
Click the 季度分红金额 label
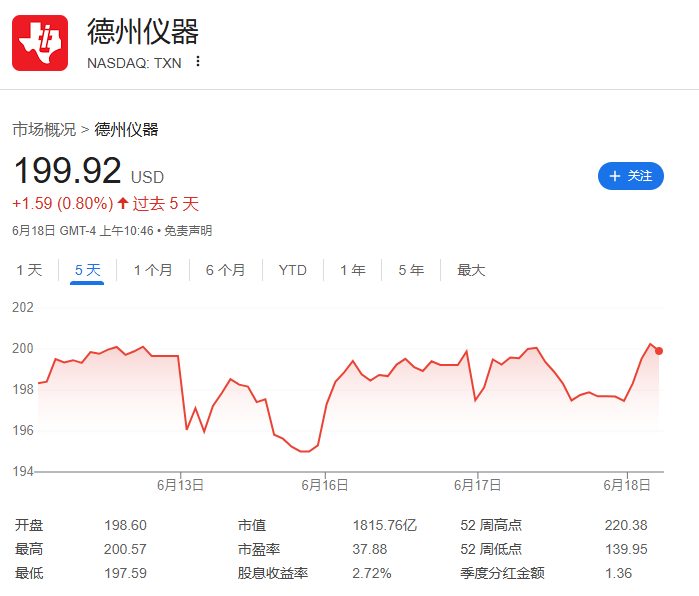coord(502,573)
